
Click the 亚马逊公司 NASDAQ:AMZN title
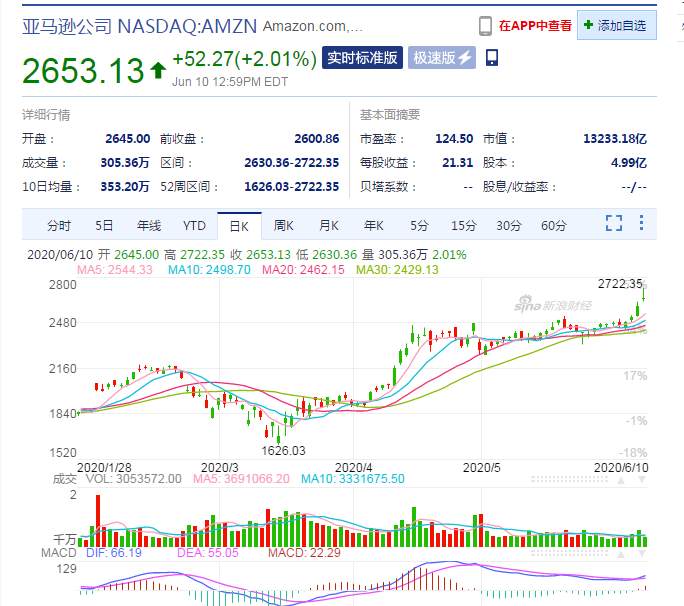pos(140,27)
